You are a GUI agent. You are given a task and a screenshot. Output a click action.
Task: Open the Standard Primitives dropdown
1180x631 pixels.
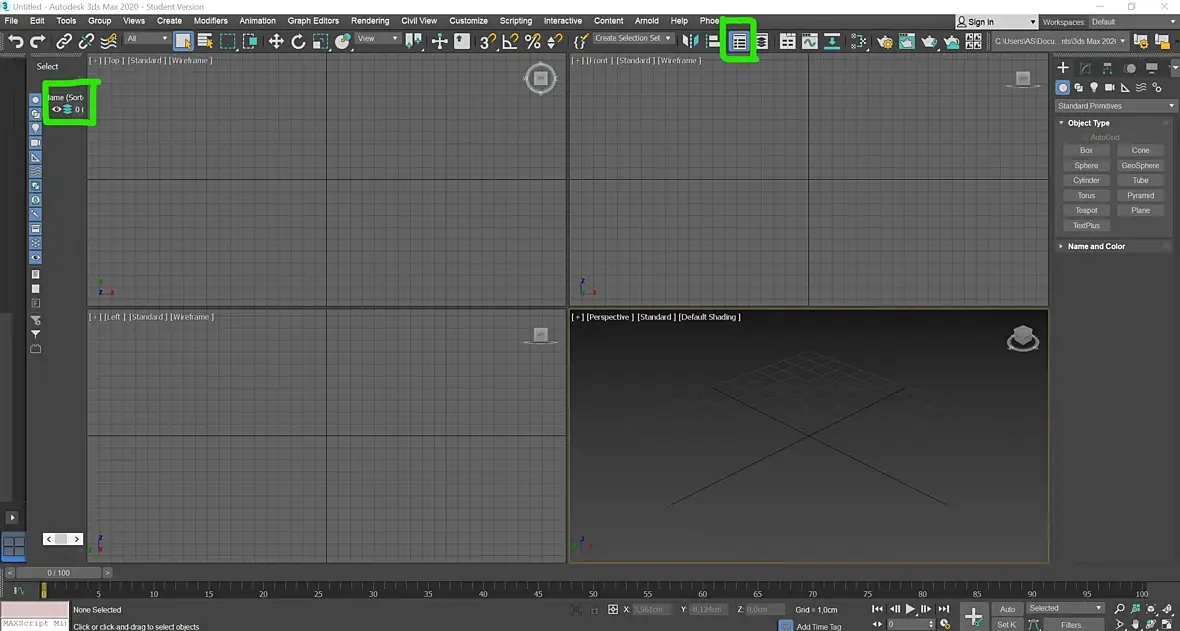pyautogui.click(x=1115, y=106)
